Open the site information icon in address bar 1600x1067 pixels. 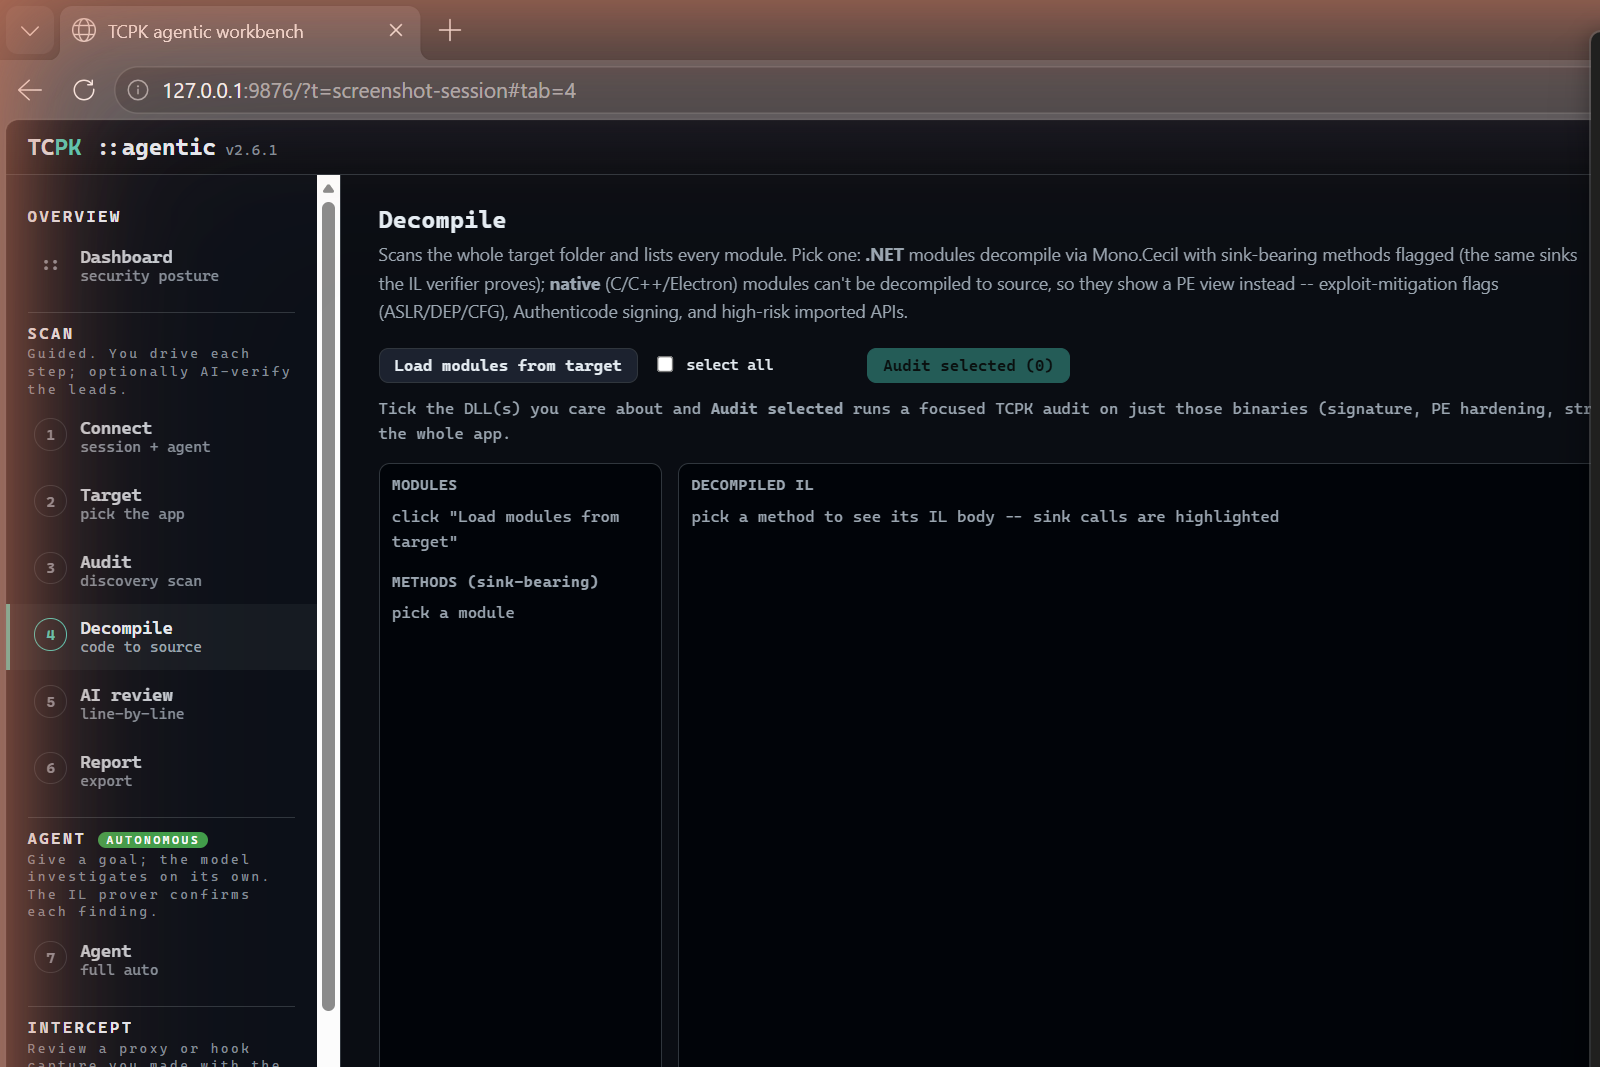(138, 90)
